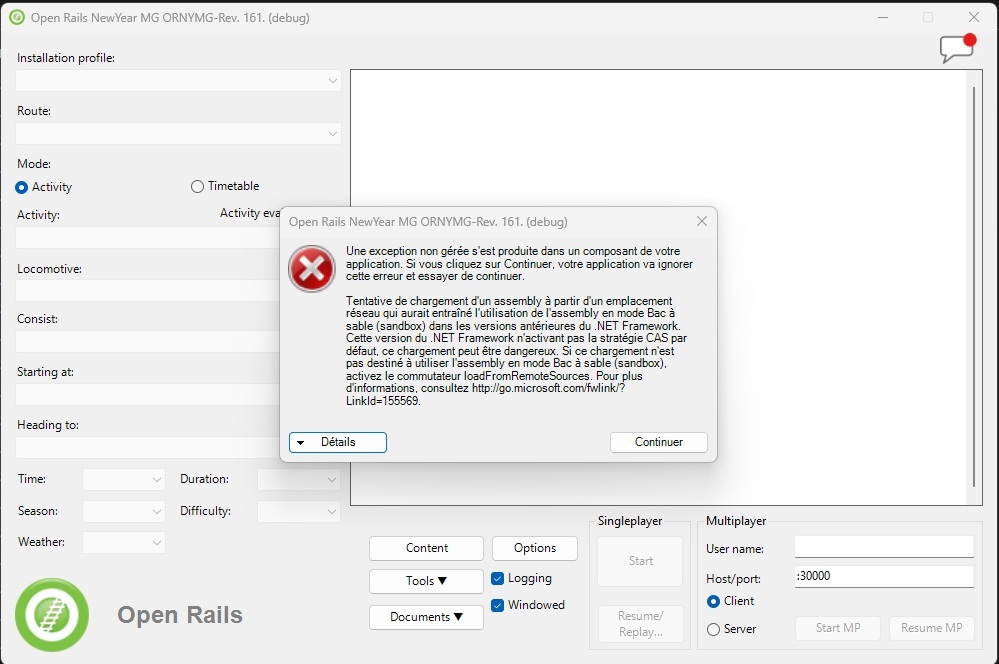Click the Locomotive combo box field
The width and height of the screenshot is (999, 664).
[148, 291]
